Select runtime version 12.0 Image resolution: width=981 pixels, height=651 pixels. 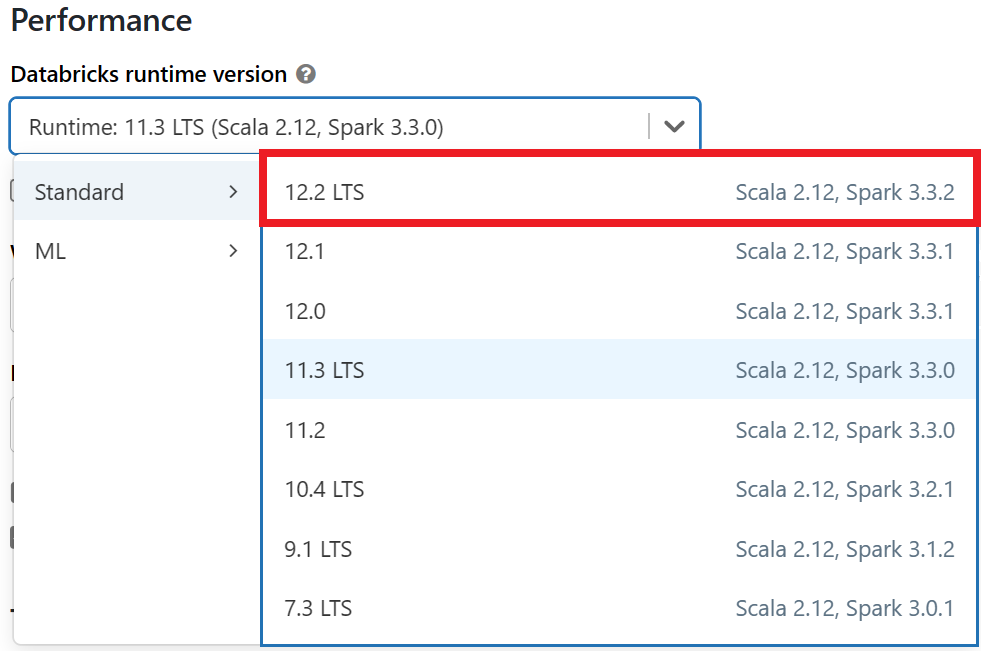click(x=305, y=311)
